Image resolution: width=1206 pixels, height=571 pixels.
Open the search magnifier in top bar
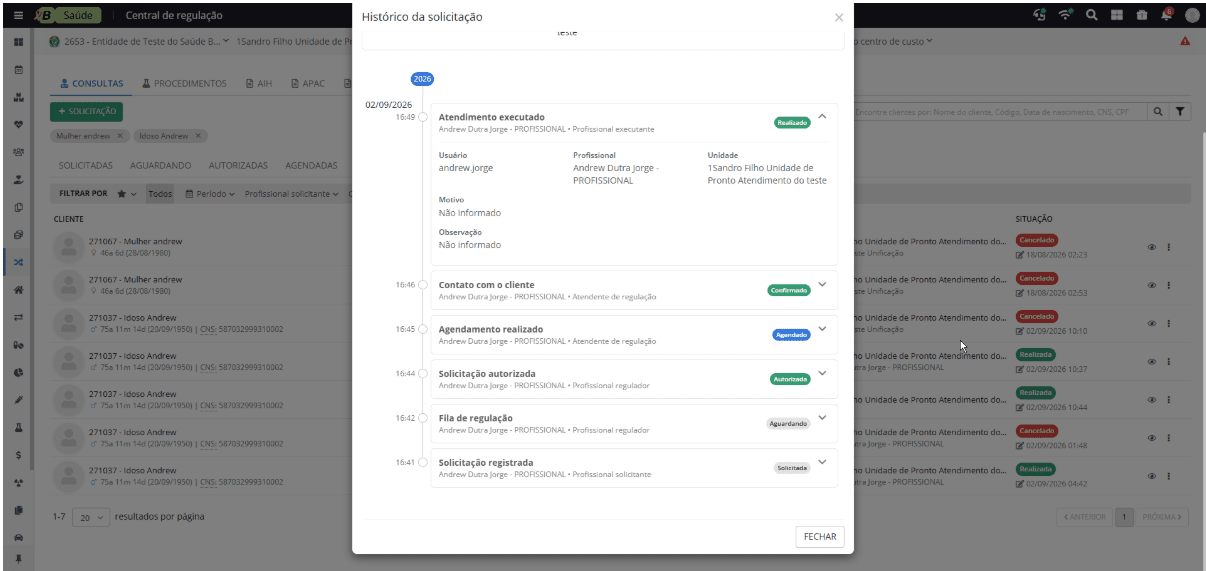pyautogui.click(x=1092, y=15)
